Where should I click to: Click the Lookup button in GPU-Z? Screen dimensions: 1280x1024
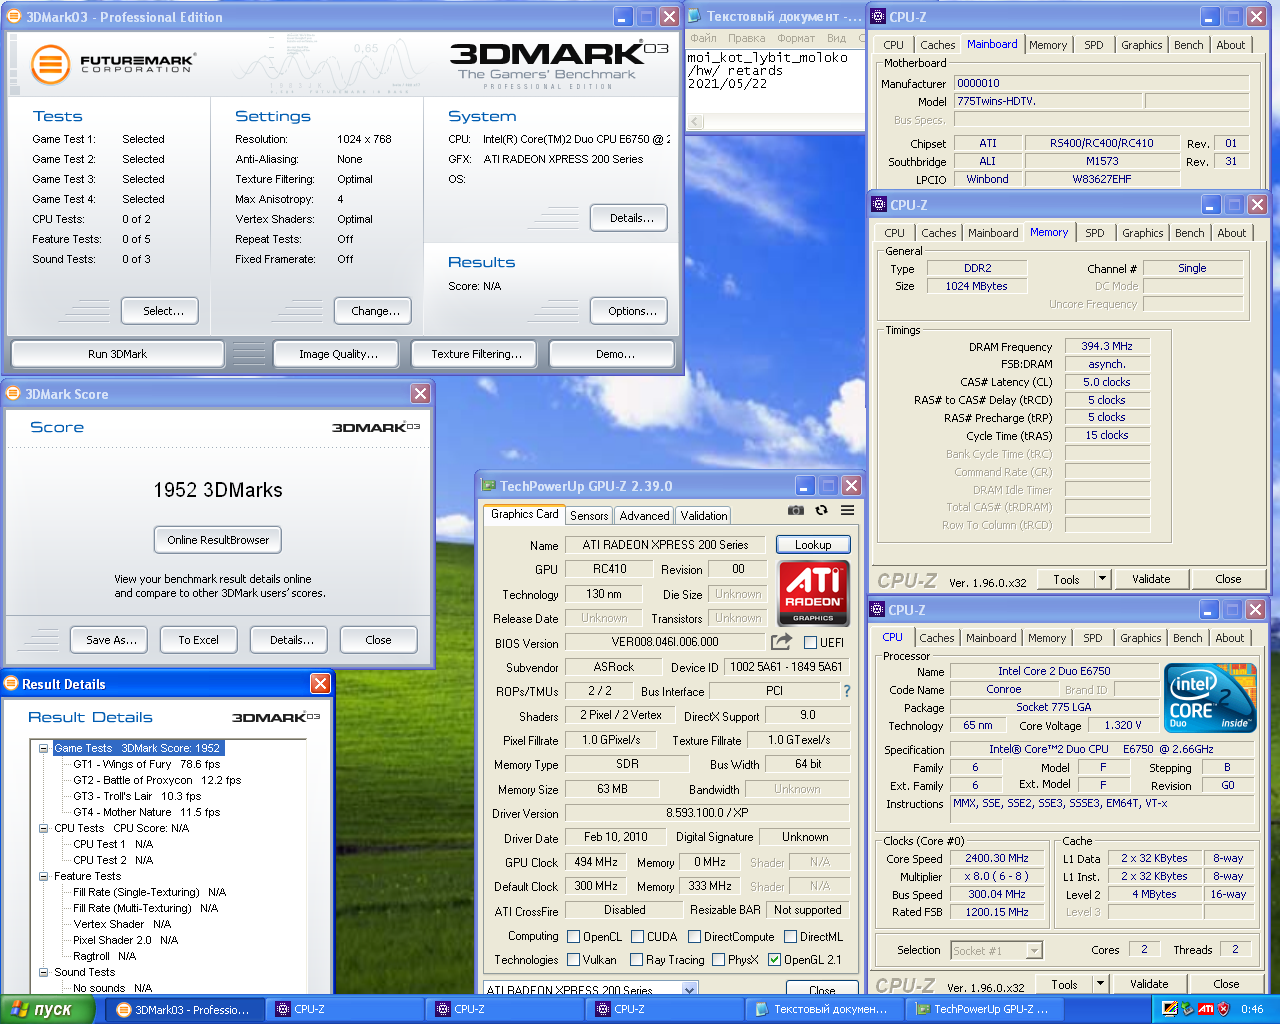813,545
